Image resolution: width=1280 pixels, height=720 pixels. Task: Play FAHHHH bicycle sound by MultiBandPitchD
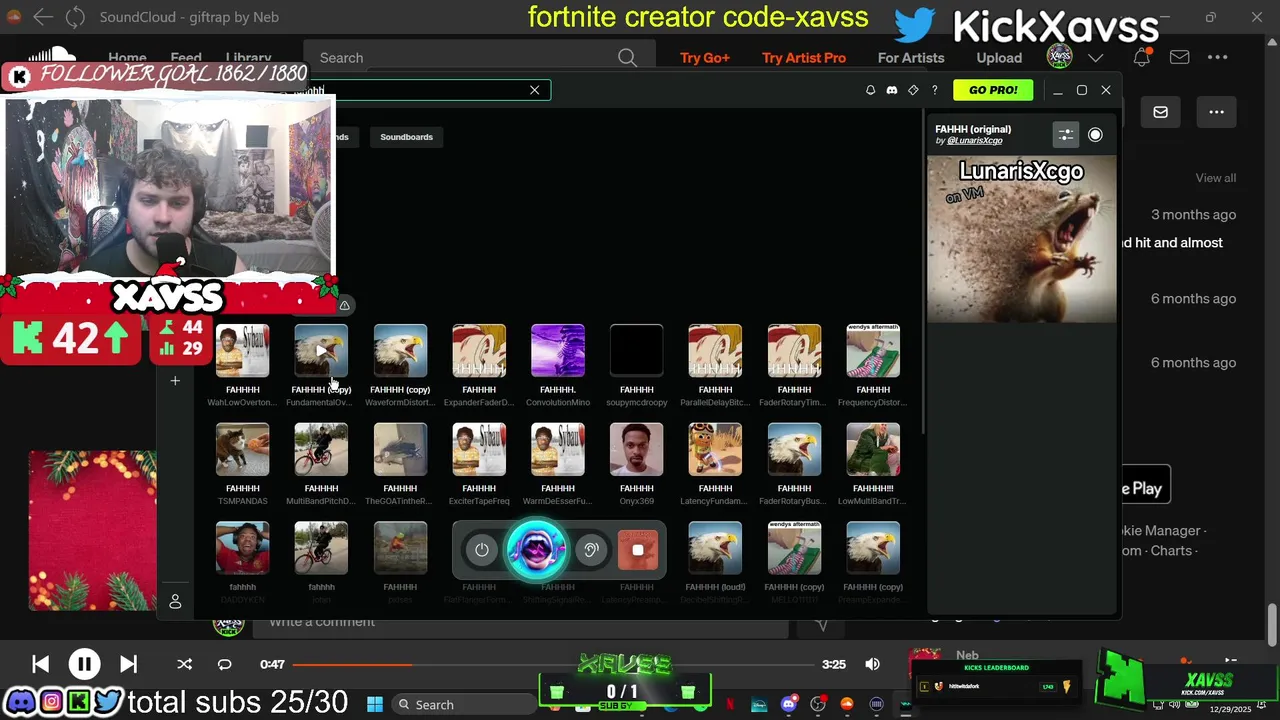[321, 450]
